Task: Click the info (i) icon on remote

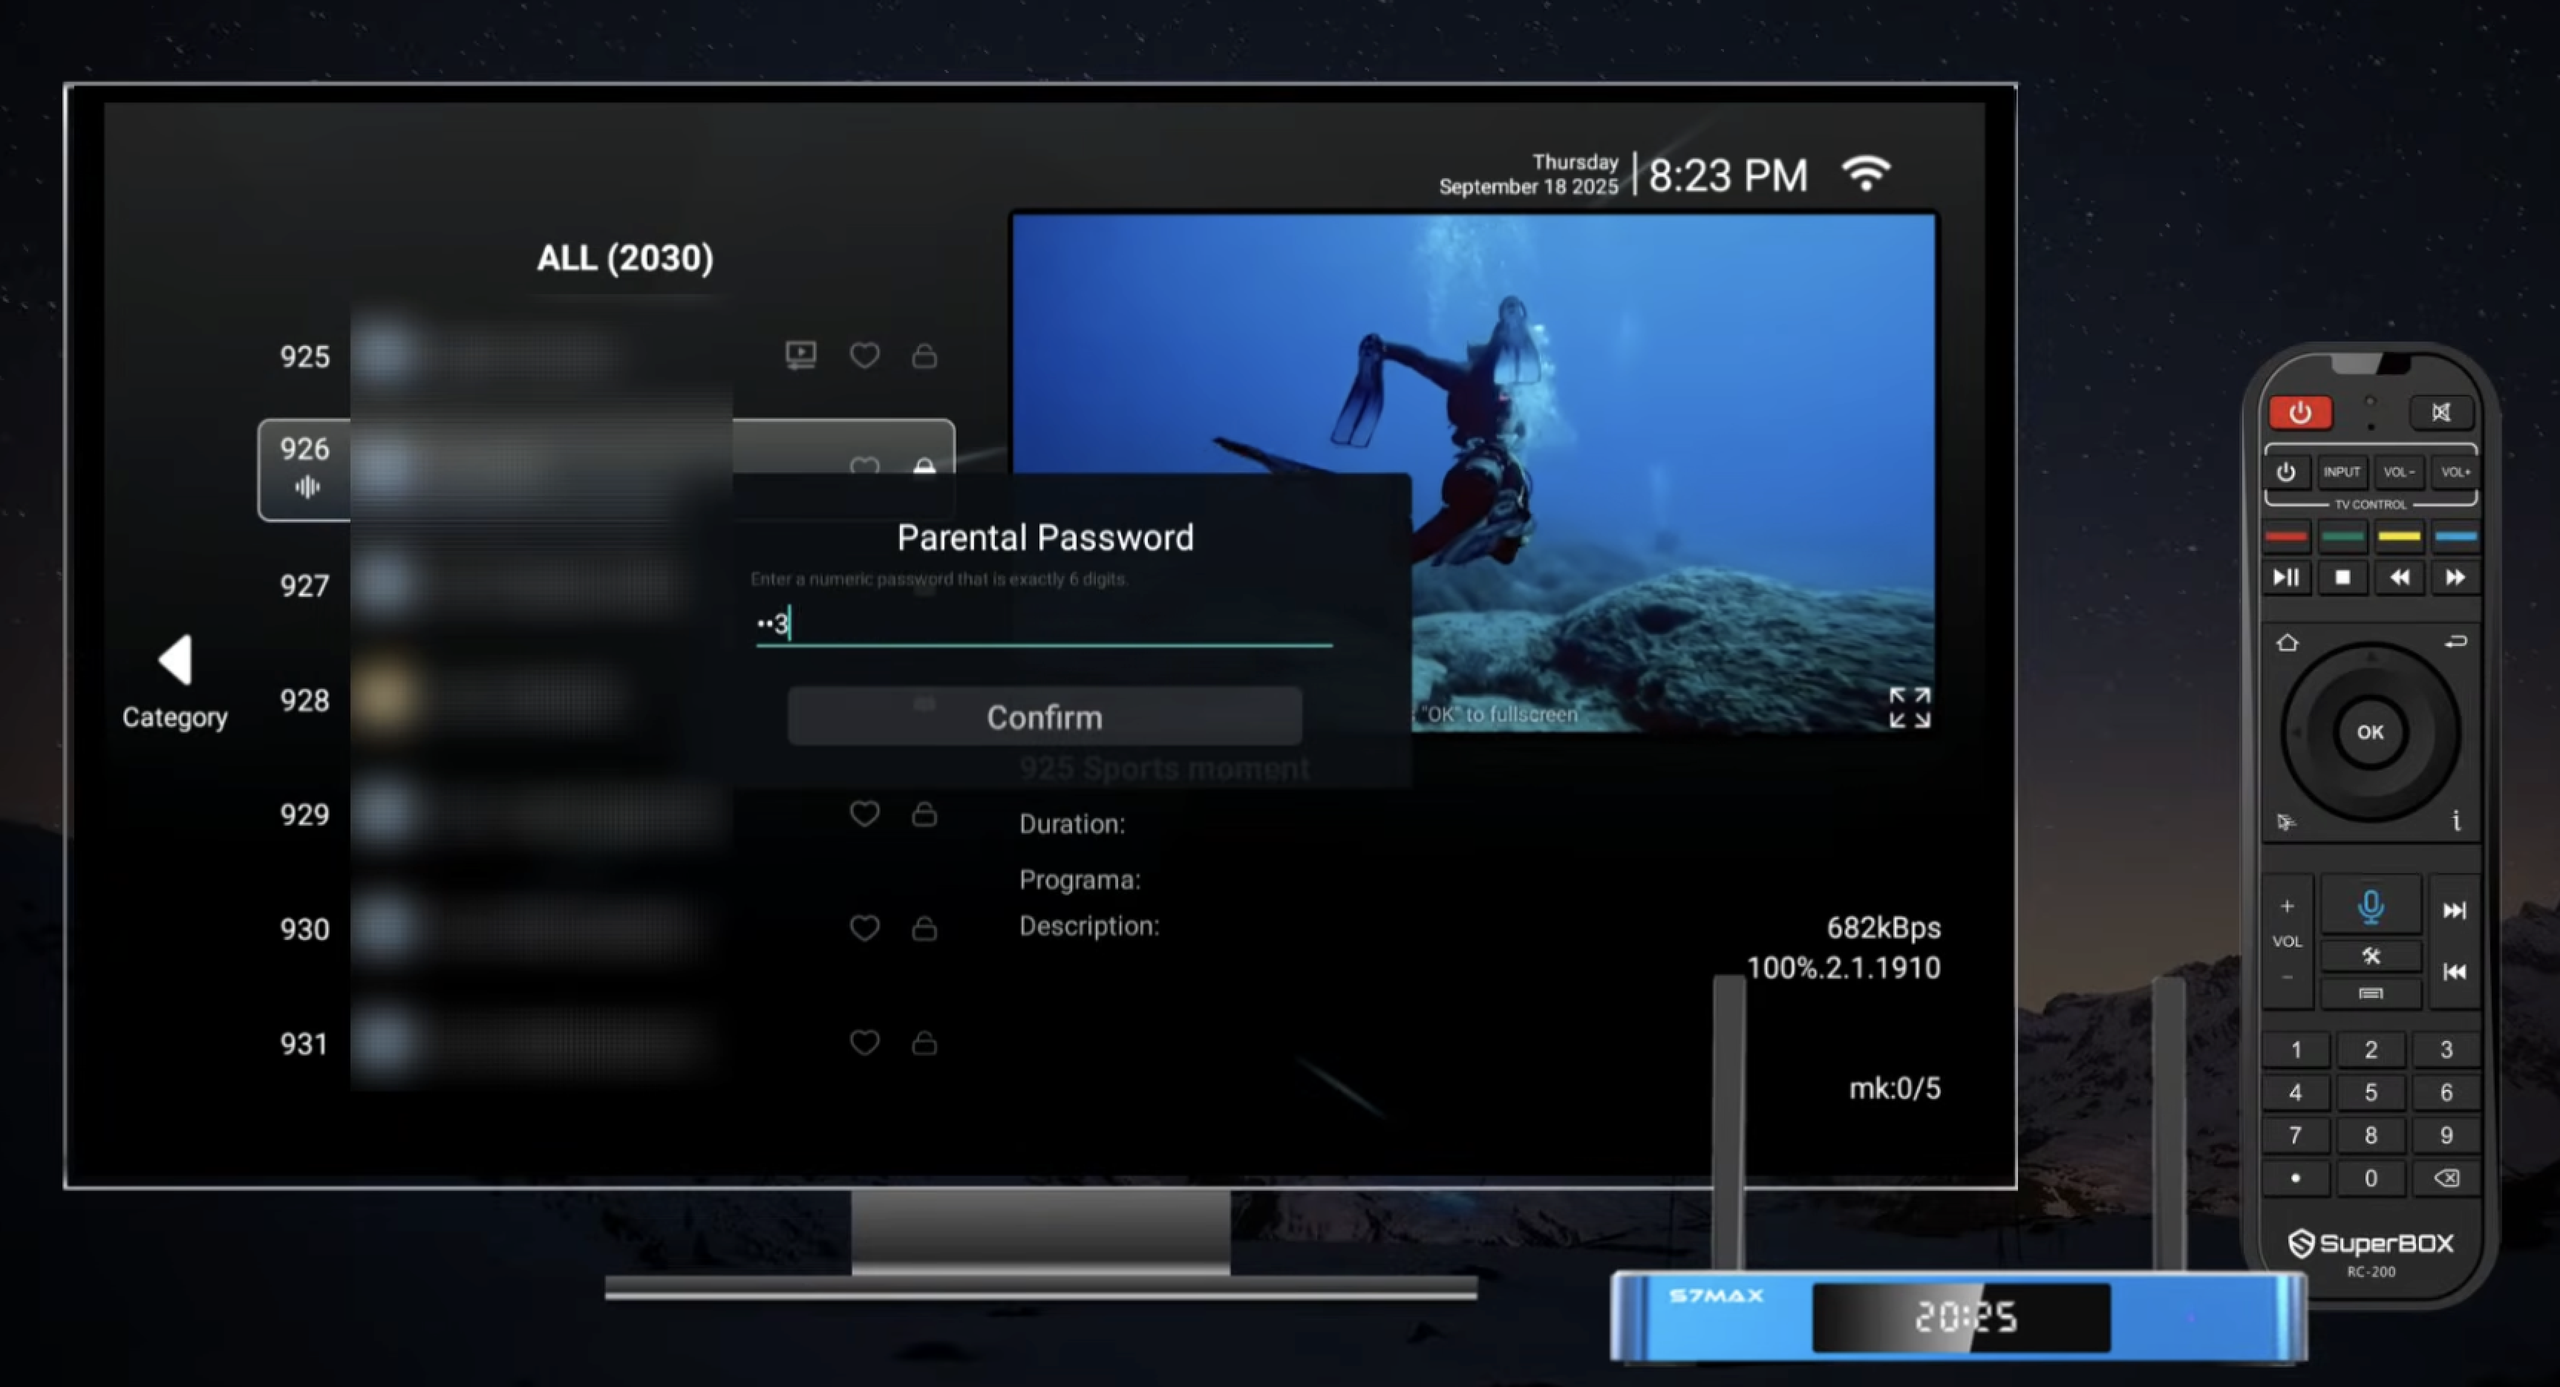Action: [x=2455, y=821]
